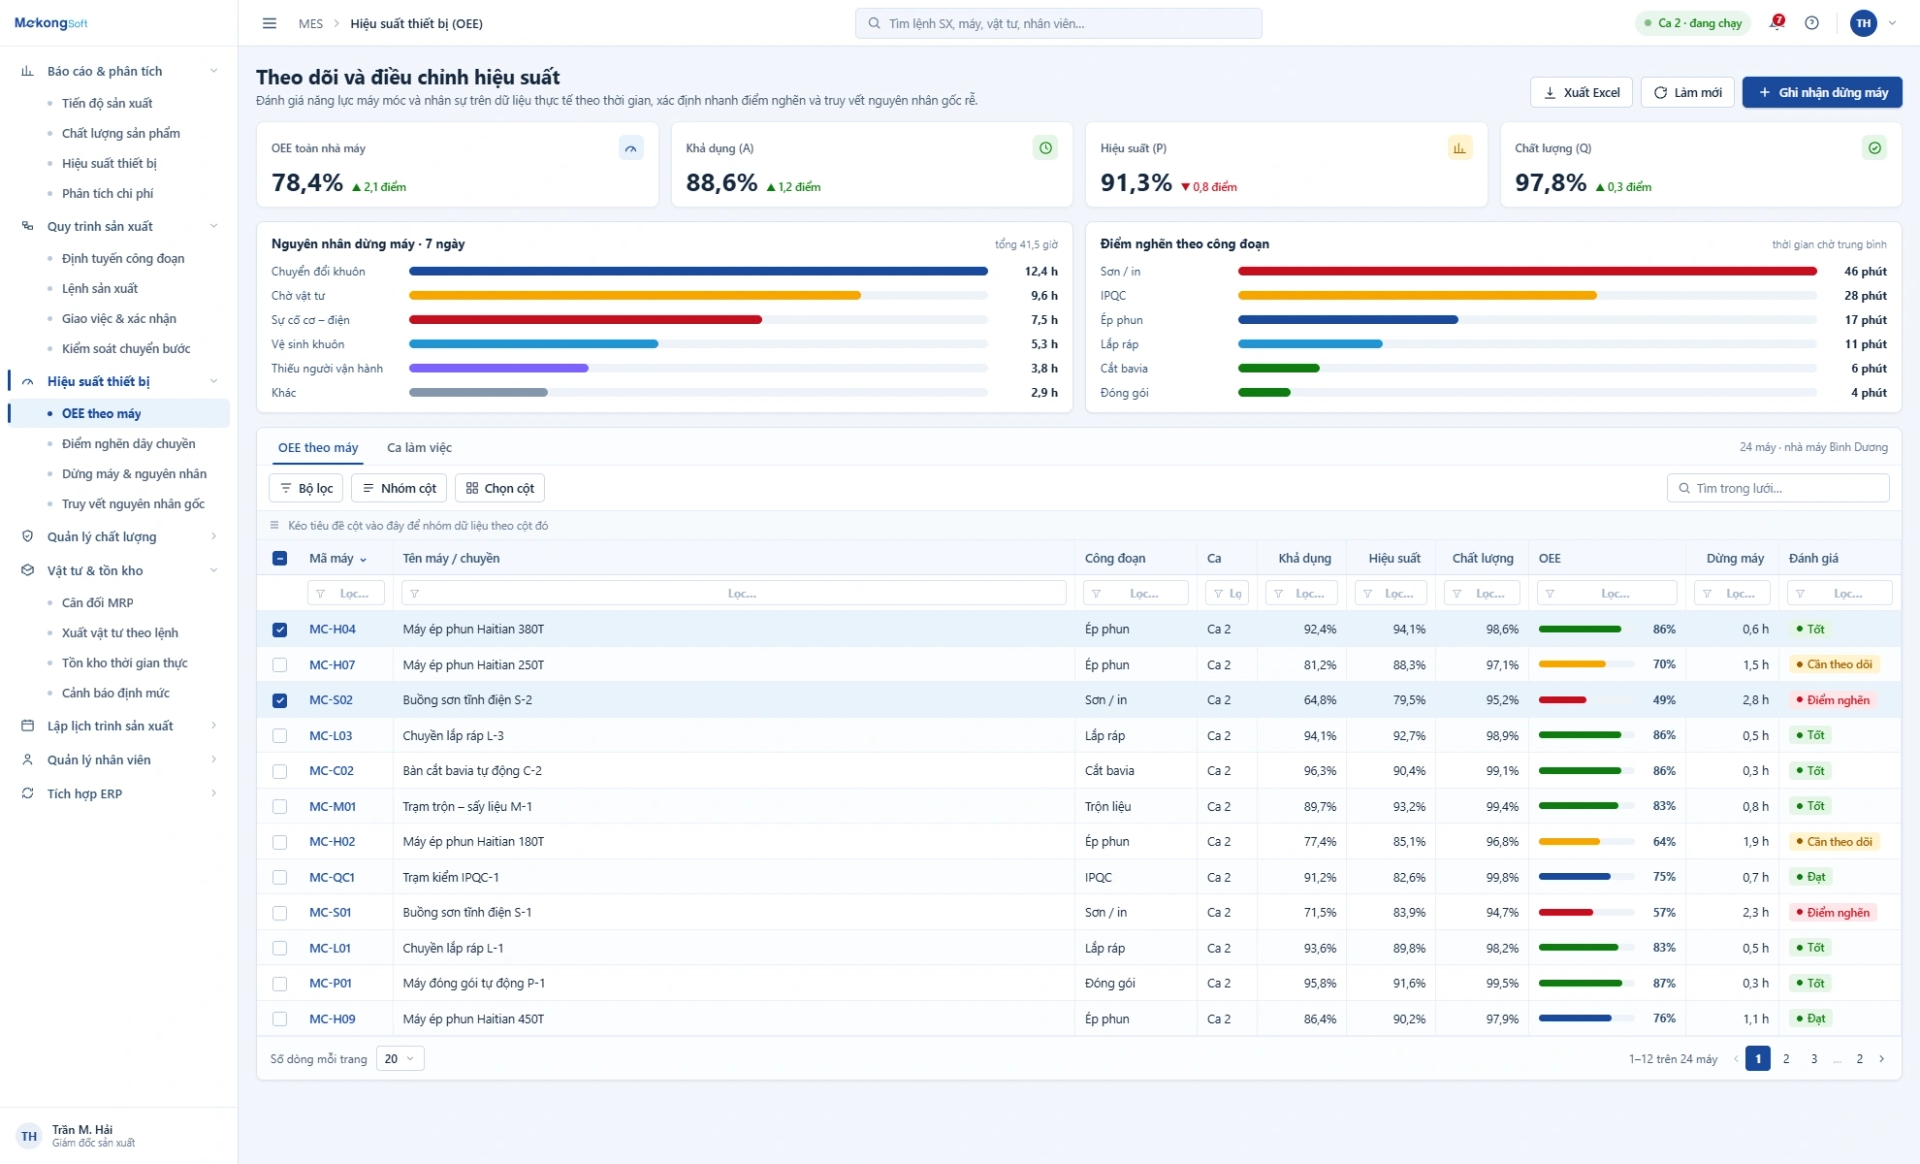
Task: Click the Chọn cột button
Action: [x=500, y=488]
